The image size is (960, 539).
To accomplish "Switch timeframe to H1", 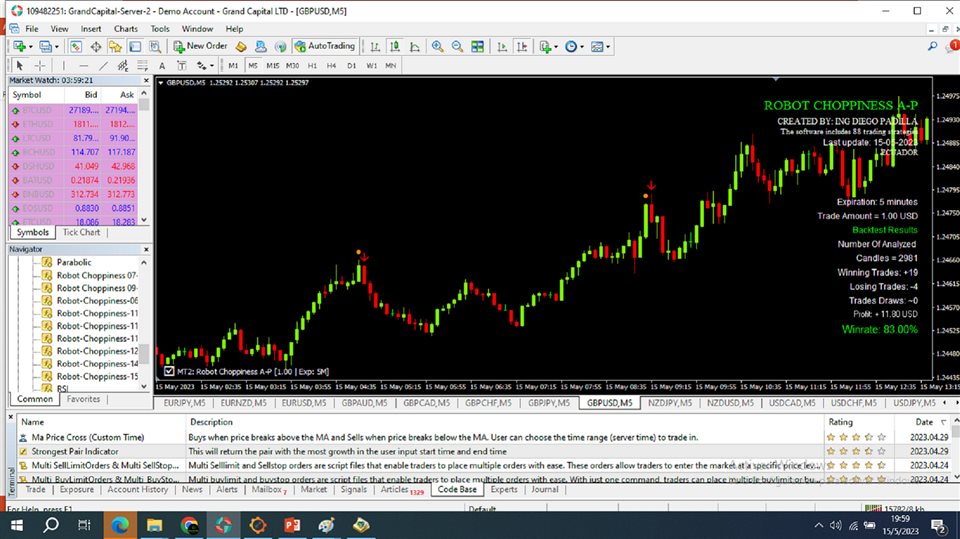I will point(312,66).
